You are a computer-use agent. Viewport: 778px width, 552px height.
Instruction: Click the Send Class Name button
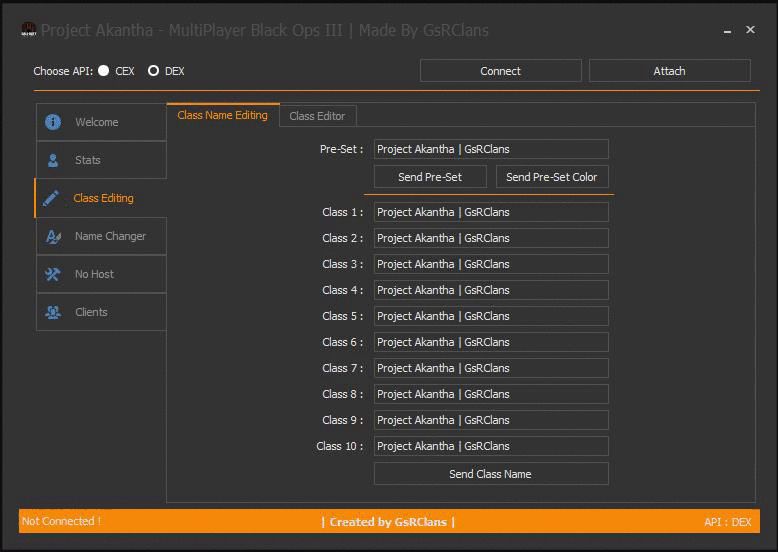(x=491, y=474)
